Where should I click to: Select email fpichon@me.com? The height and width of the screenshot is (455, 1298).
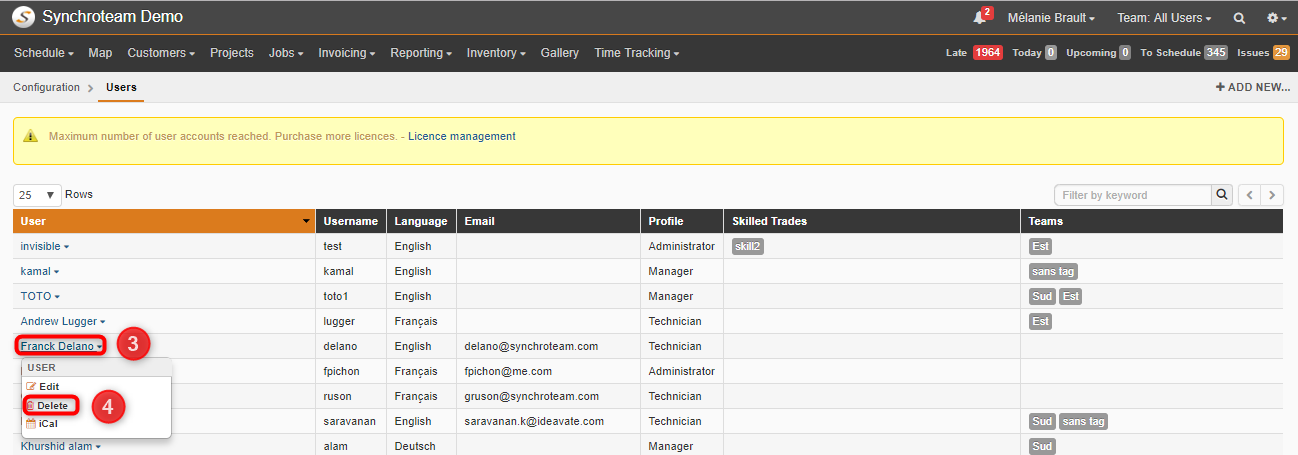[x=508, y=371]
